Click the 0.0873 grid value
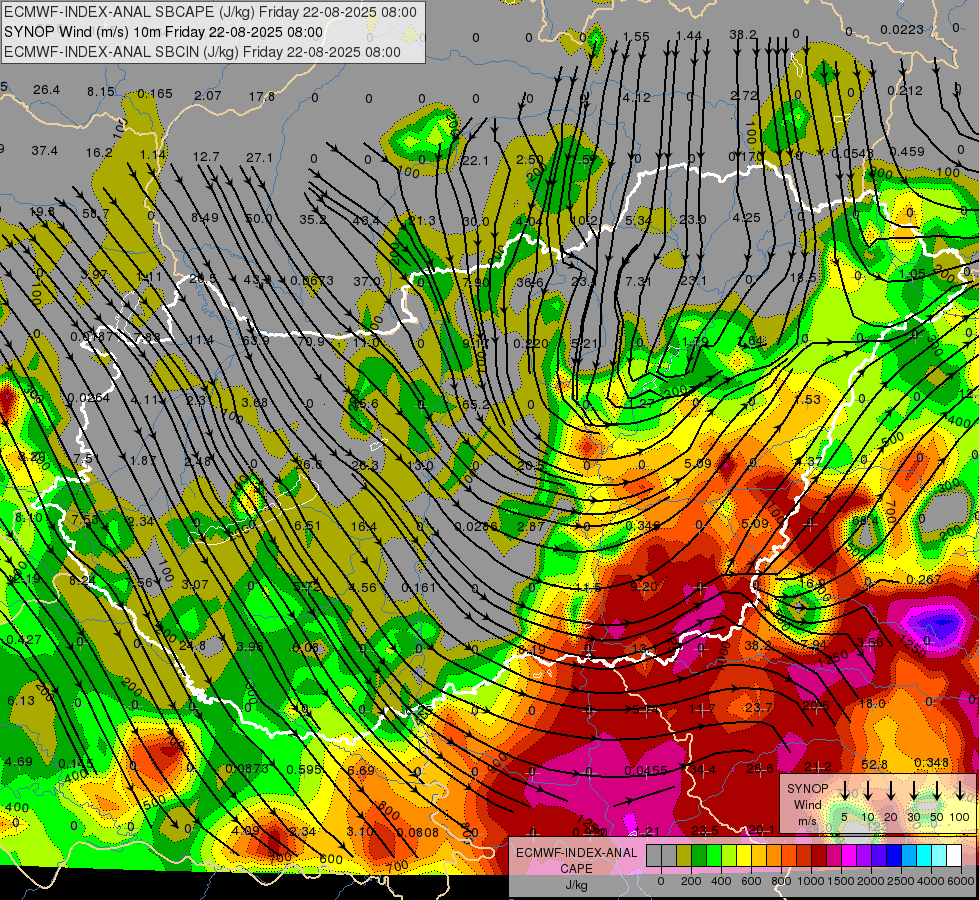This screenshot has width=979, height=900. click(x=247, y=768)
